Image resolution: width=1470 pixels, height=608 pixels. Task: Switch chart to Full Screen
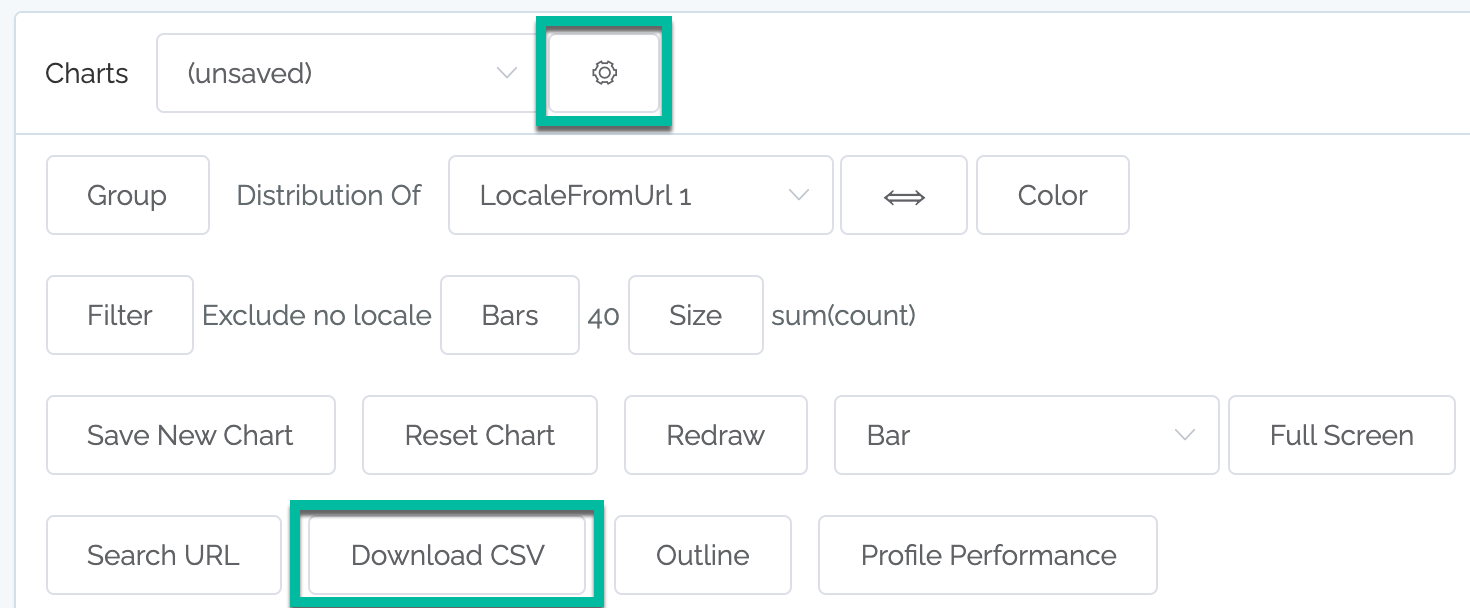pyautogui.click(x=1342, y=435)
